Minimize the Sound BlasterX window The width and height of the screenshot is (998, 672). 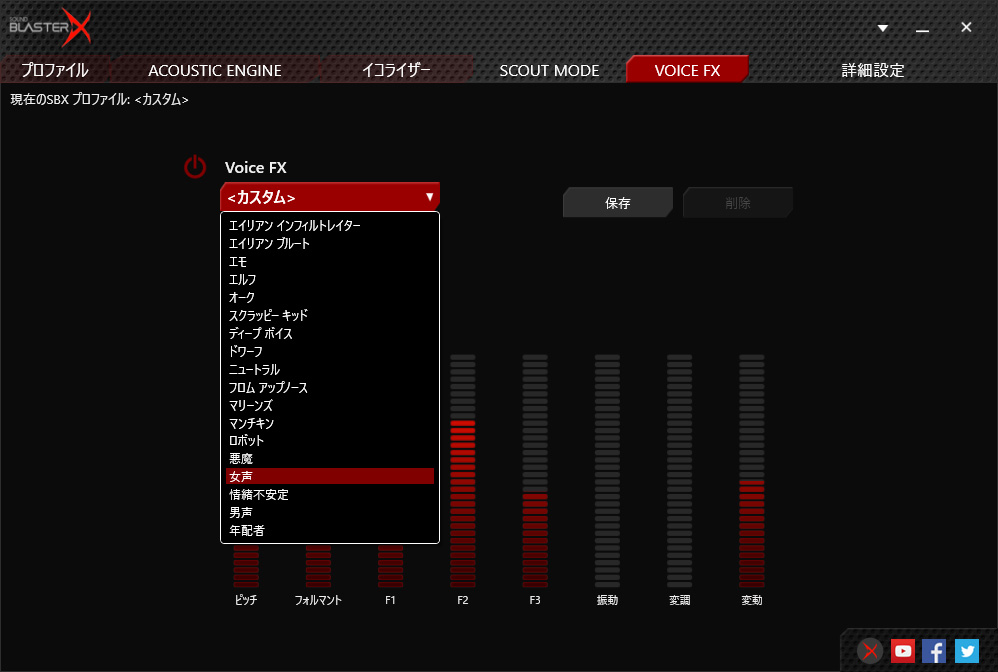(x=922, y=29)
